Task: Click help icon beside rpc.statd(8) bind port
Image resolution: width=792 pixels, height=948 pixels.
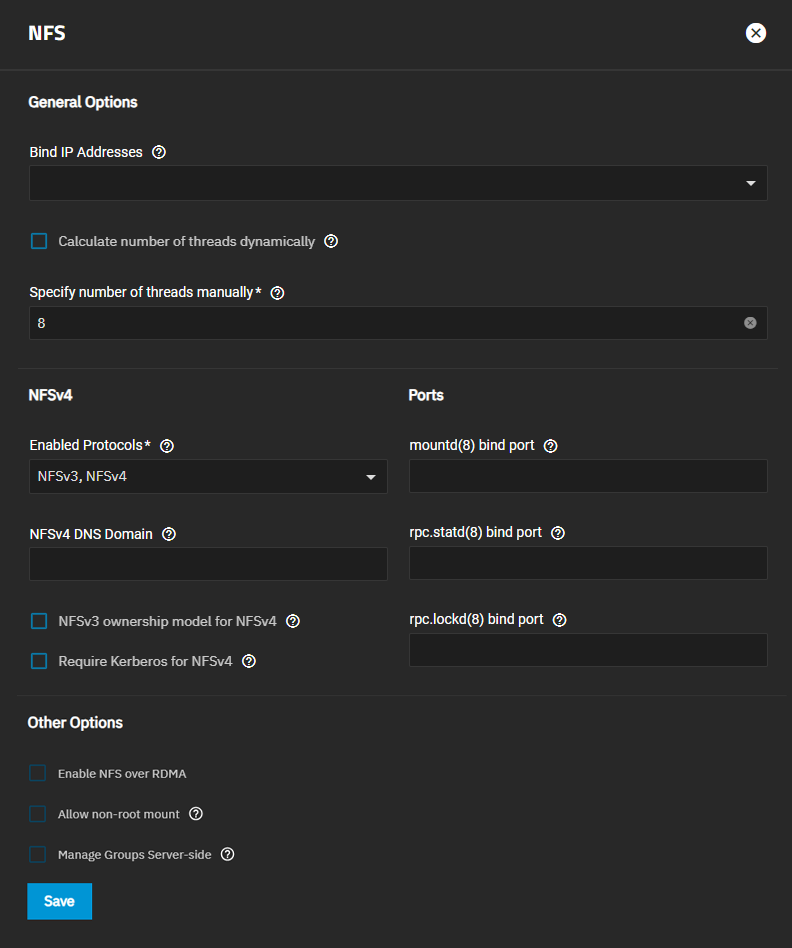Action: point(558,533)
